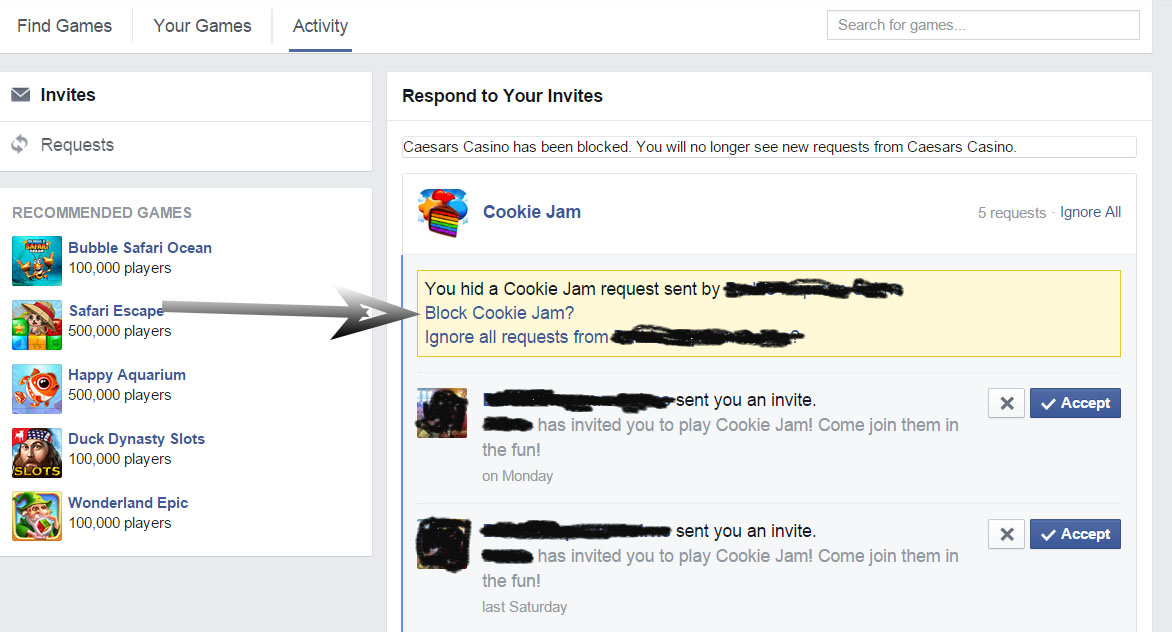
Task: Select the Activity tab
Action: click(320, 26)
